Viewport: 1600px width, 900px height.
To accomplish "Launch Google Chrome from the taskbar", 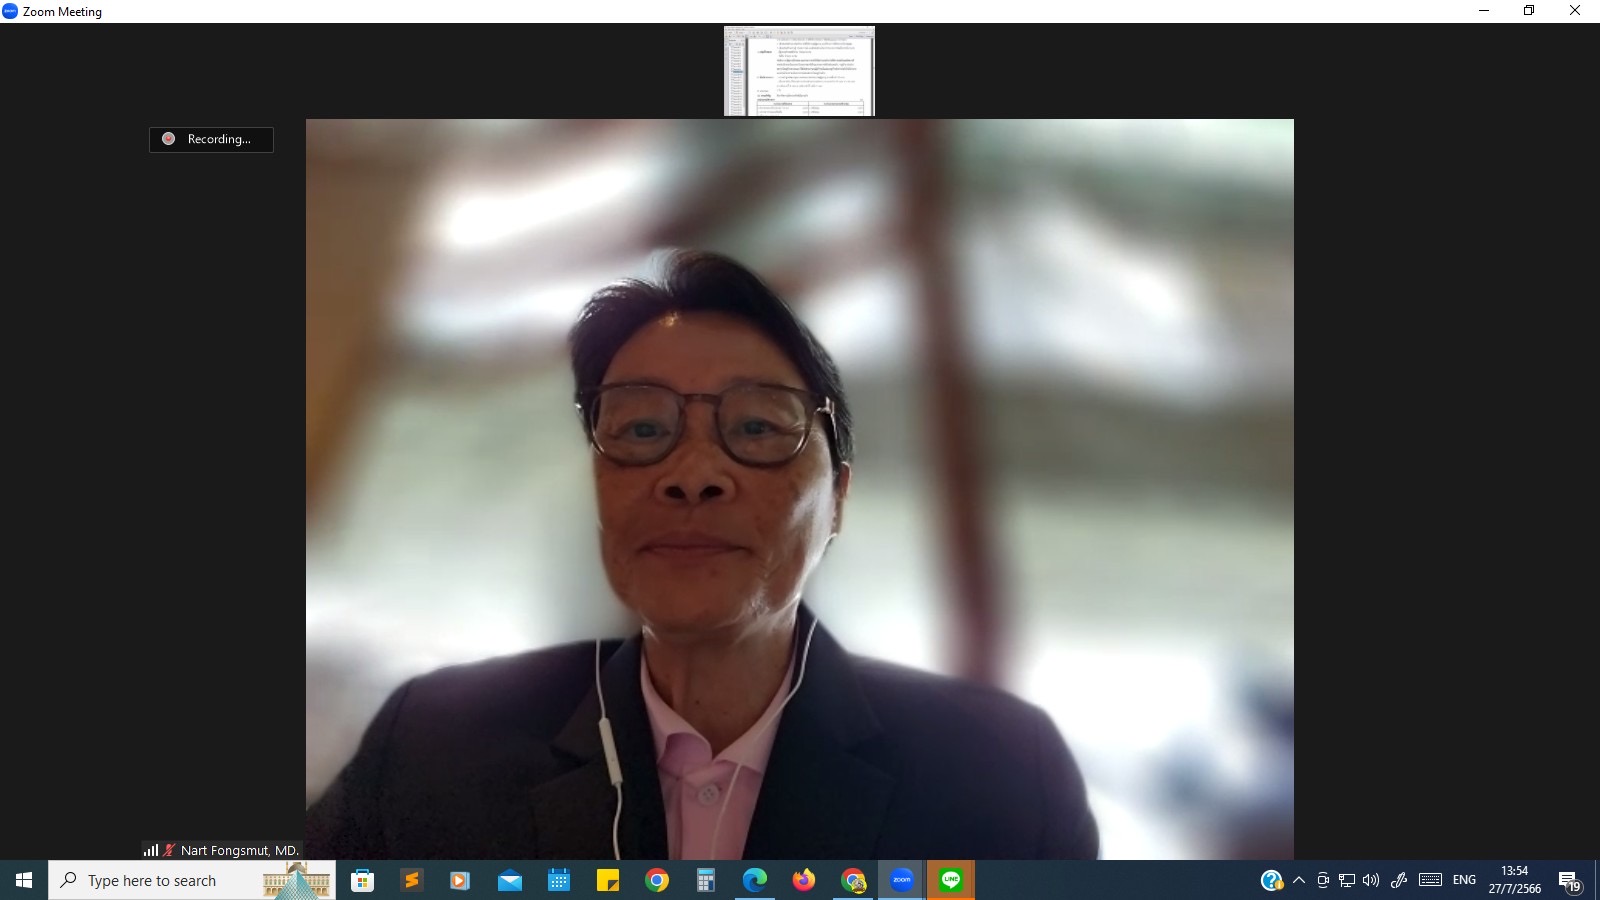I will 657,880.
